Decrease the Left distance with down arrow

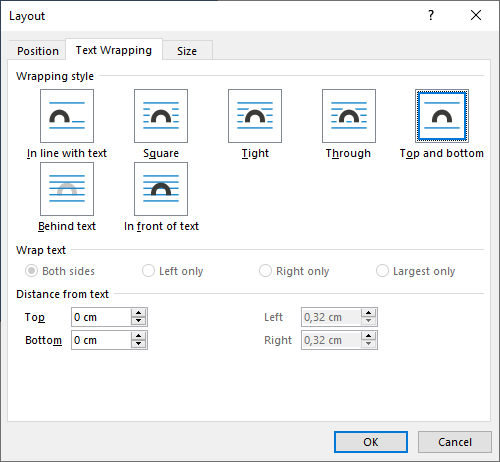pos(369,321)
